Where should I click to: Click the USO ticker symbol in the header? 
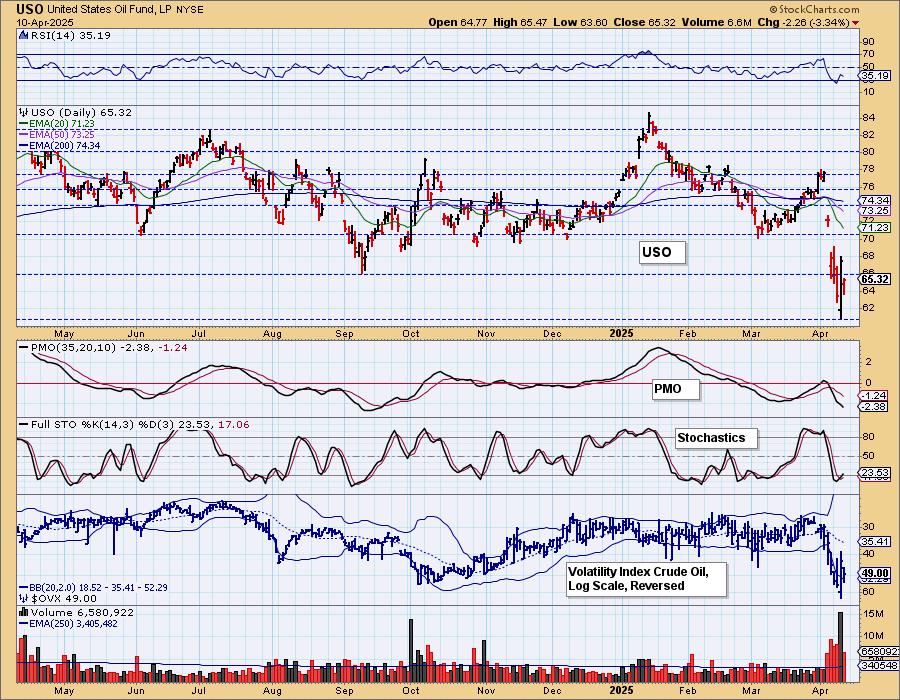tap(30, 9)
